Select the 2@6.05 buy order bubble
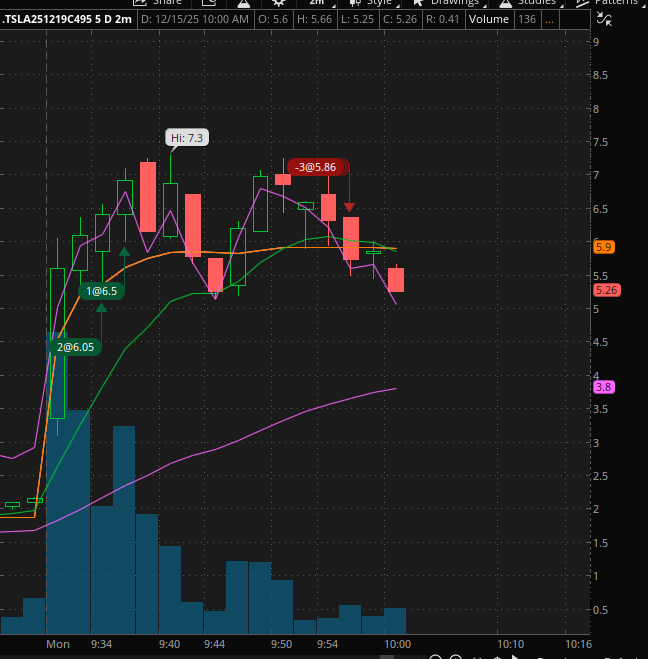Image resolution: width=648 pixels, height=659 pixels. coord(75,347)
